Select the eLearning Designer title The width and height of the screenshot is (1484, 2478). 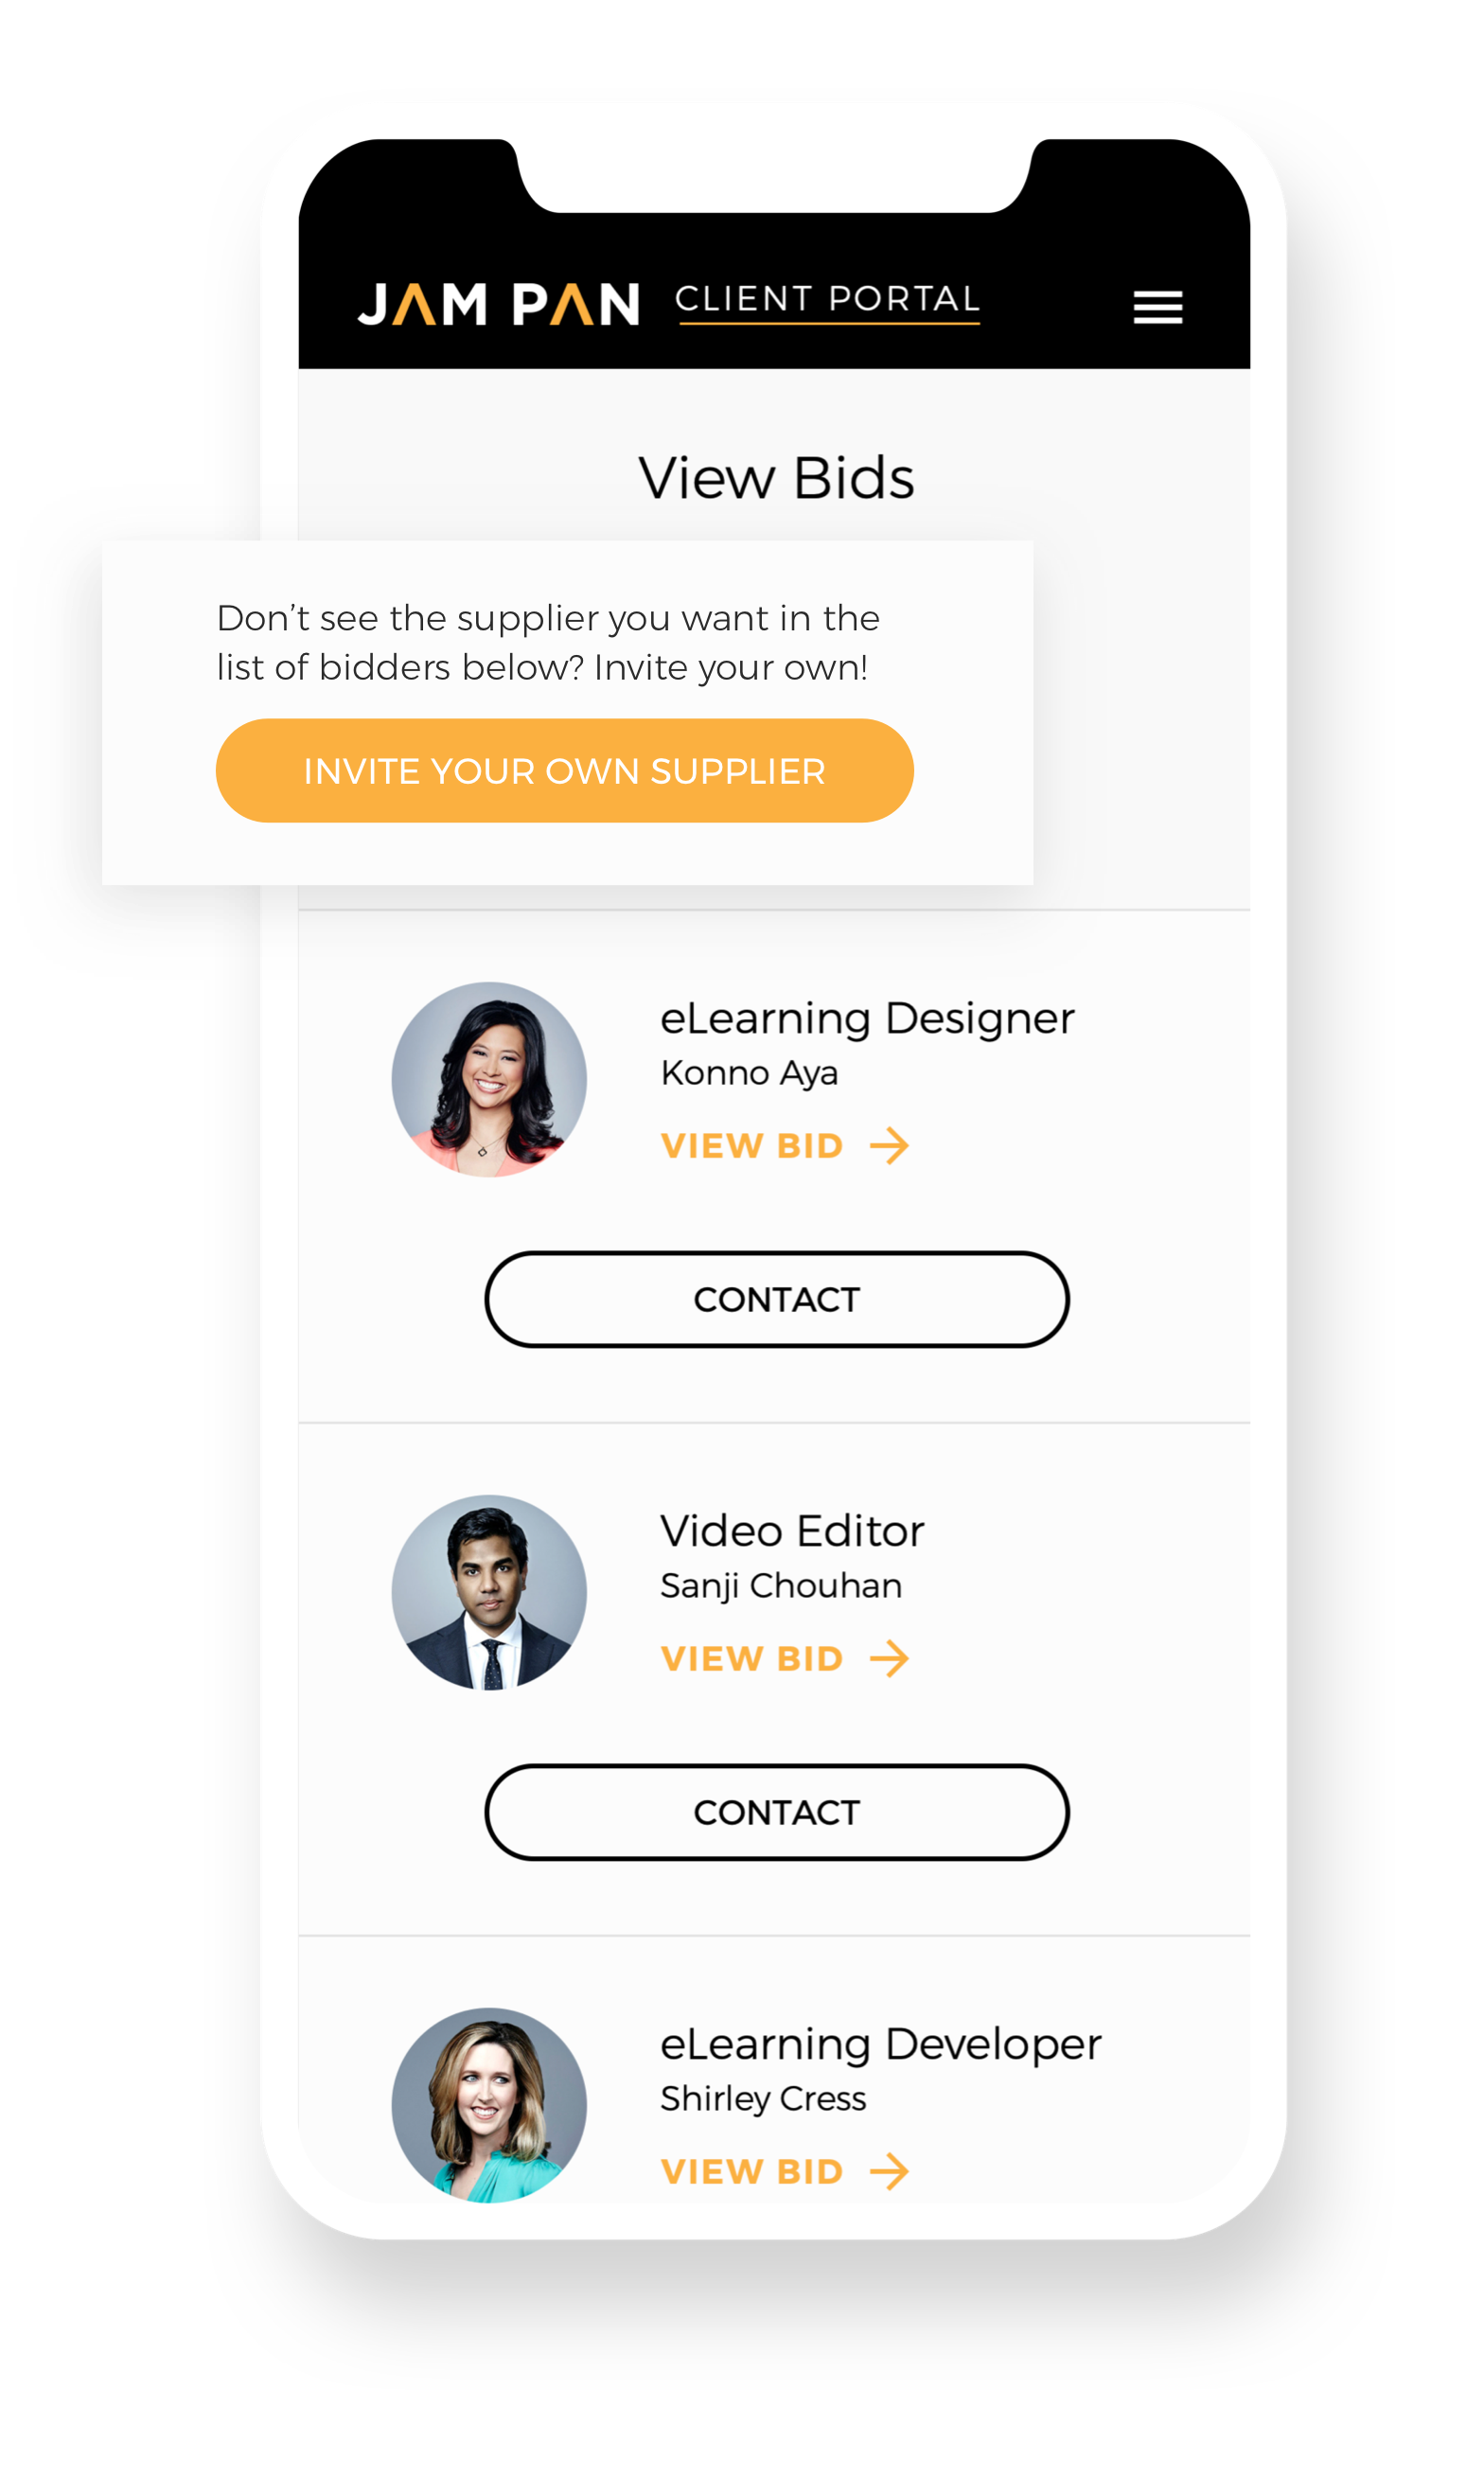[867, 1019]
